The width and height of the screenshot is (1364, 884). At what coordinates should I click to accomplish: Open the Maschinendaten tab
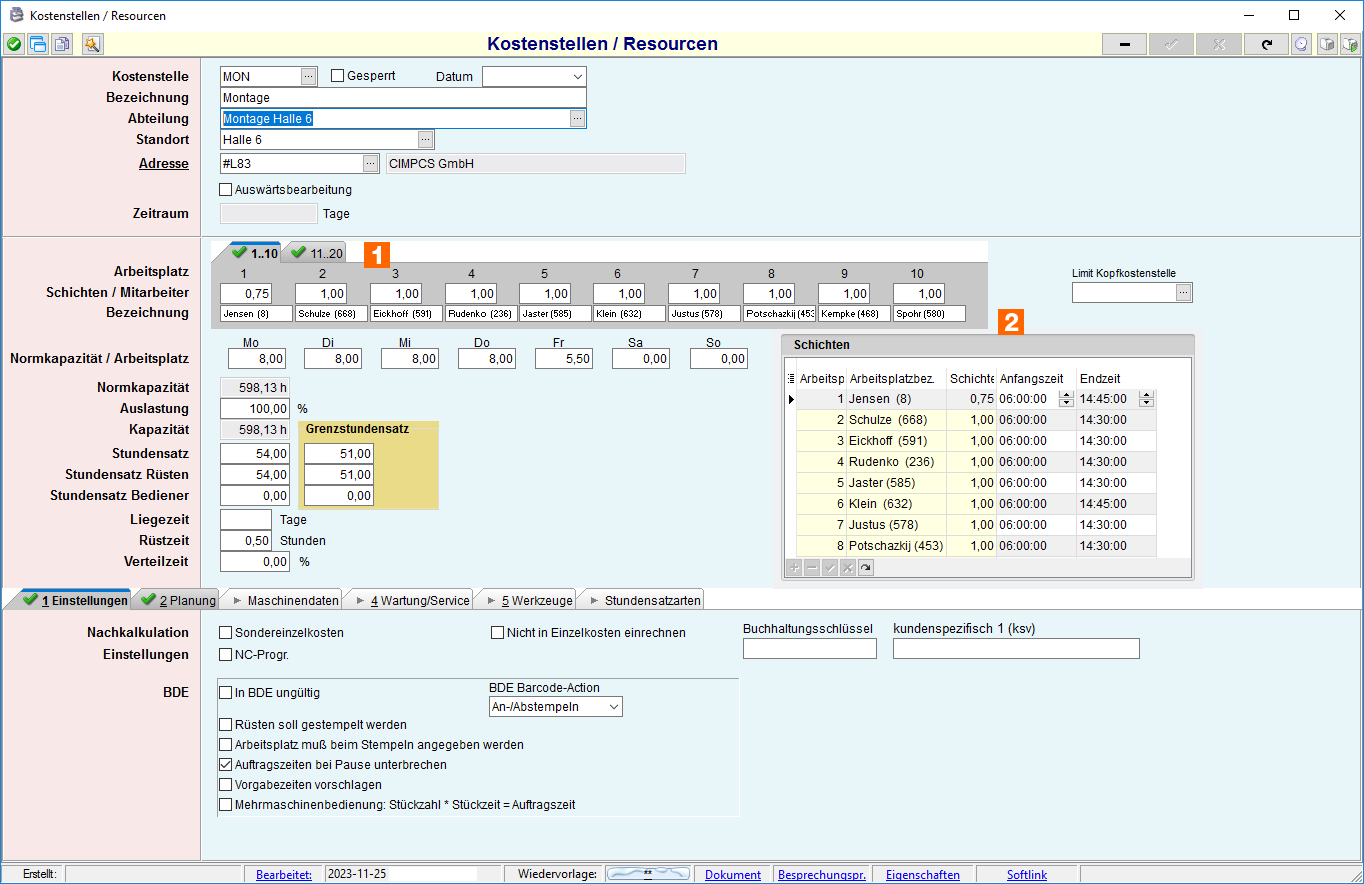[x=284, y=600]
